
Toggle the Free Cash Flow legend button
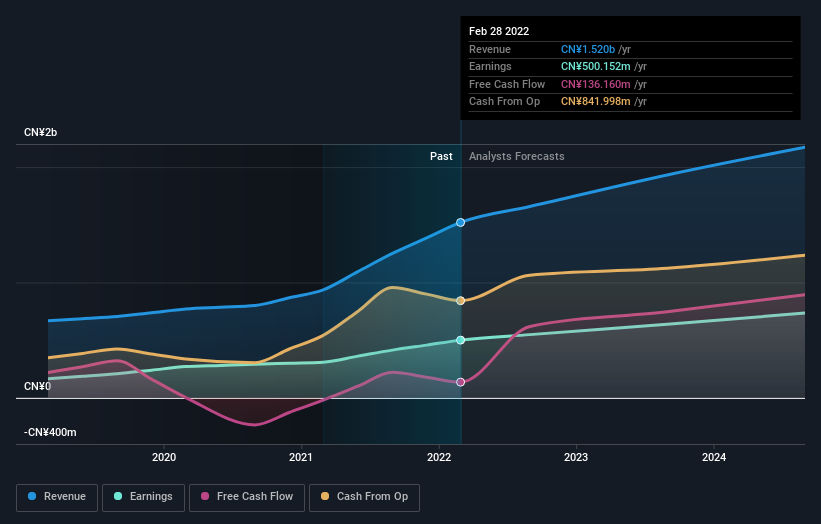pyautogui.click(x=247, y=497)
